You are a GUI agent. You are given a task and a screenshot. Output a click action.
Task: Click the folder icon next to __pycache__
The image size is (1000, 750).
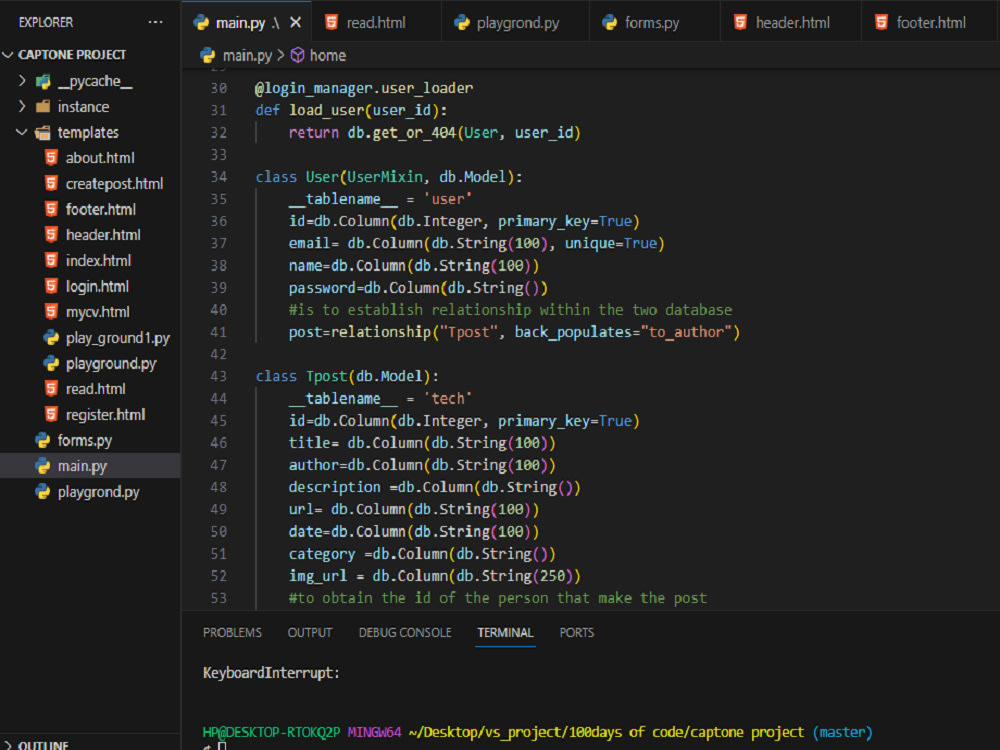42,81
